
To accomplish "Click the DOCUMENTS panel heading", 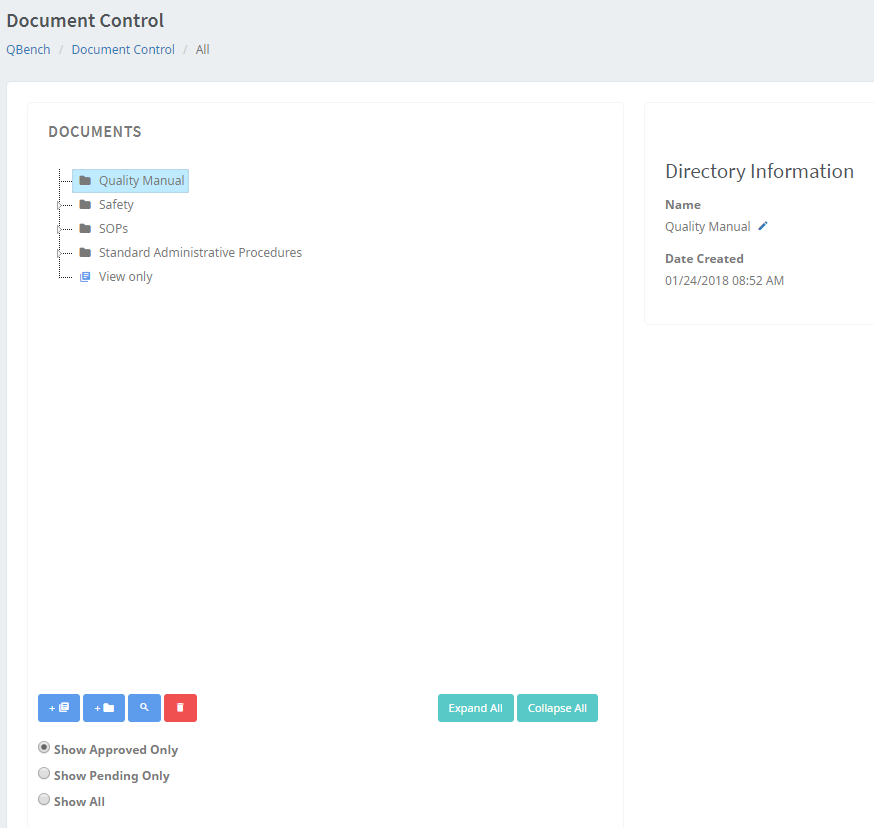I will click(x=95, y=132).
